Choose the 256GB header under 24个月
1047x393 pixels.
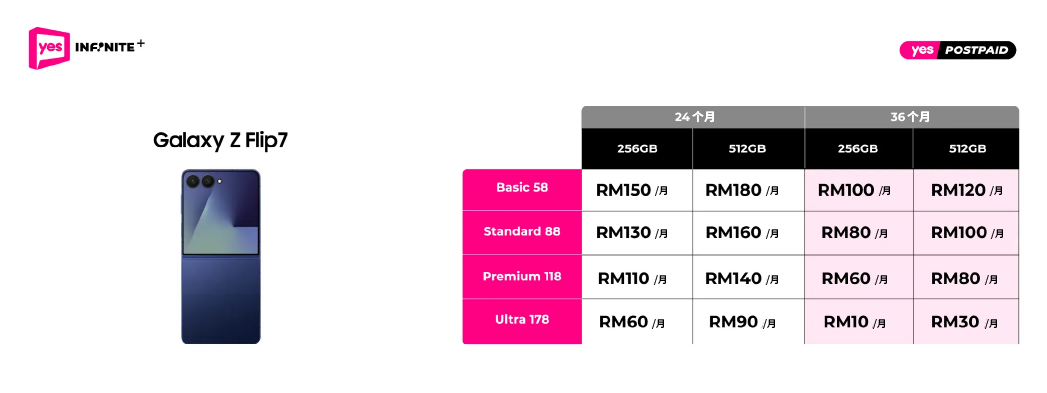(x=637, y=148)
